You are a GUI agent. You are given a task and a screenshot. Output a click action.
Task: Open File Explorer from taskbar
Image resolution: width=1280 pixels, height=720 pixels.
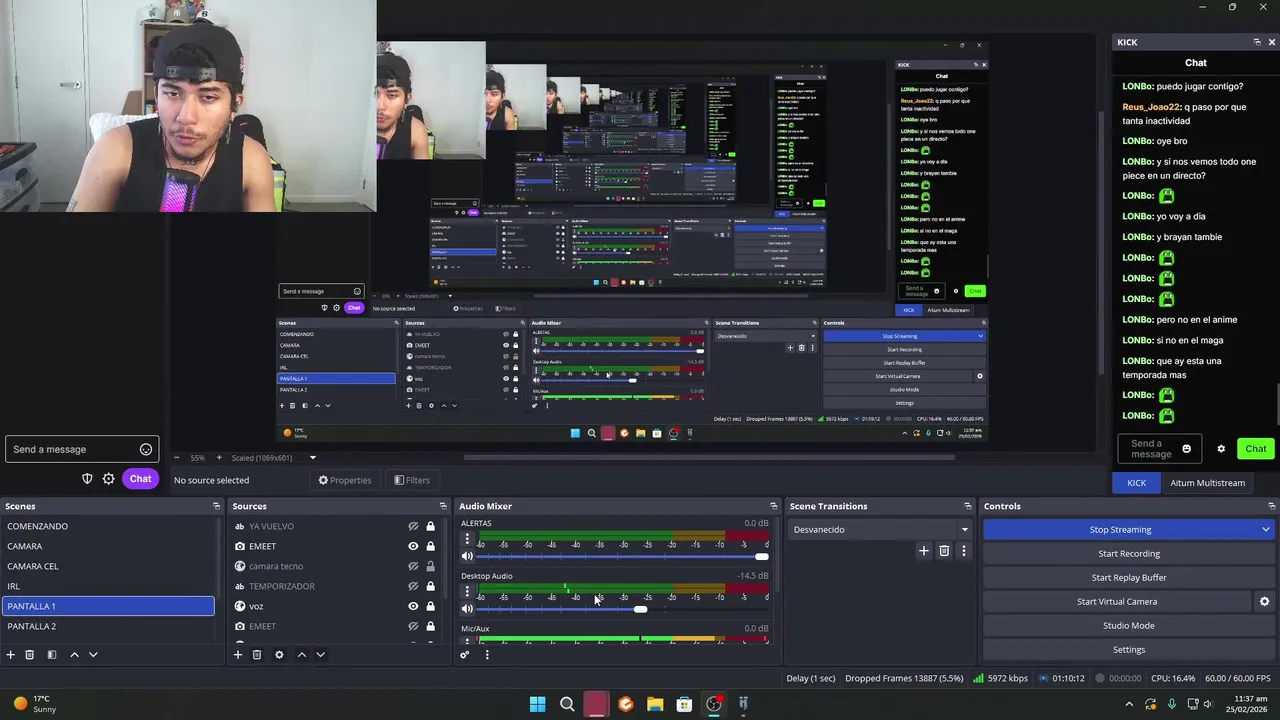[x=655, y=704]
